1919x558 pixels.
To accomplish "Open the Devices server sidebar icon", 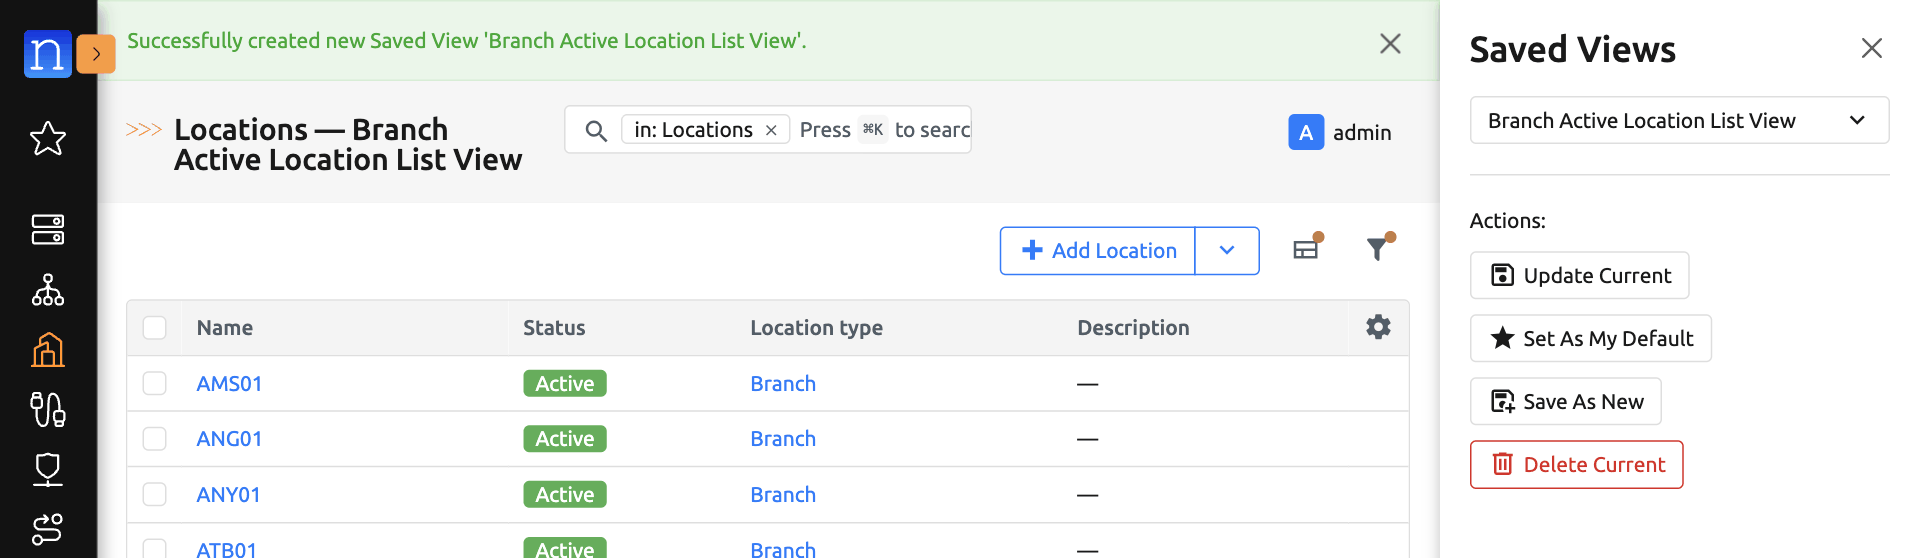I will pos(47,229).
